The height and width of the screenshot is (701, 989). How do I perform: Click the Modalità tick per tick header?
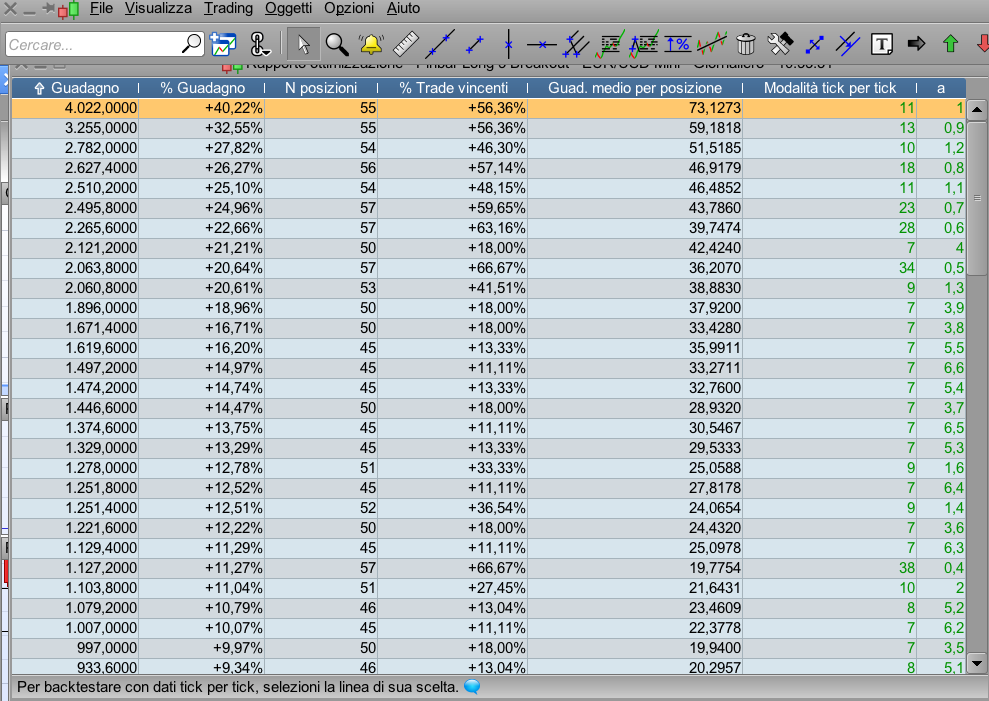click(829, 88)
